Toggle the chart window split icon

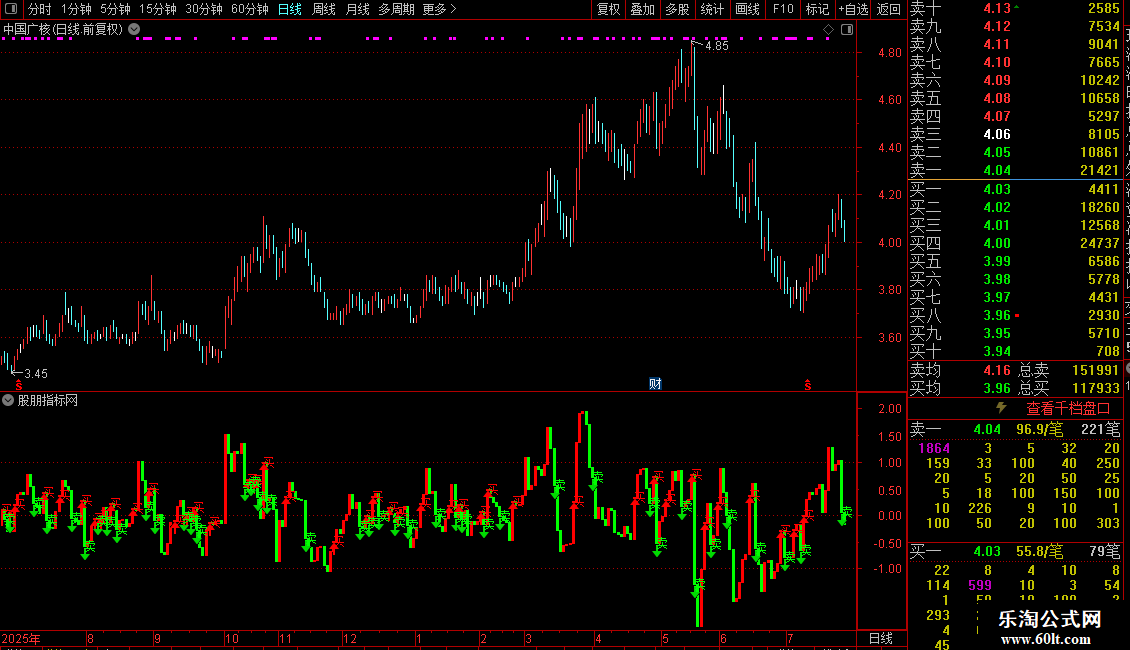[847, 30]
